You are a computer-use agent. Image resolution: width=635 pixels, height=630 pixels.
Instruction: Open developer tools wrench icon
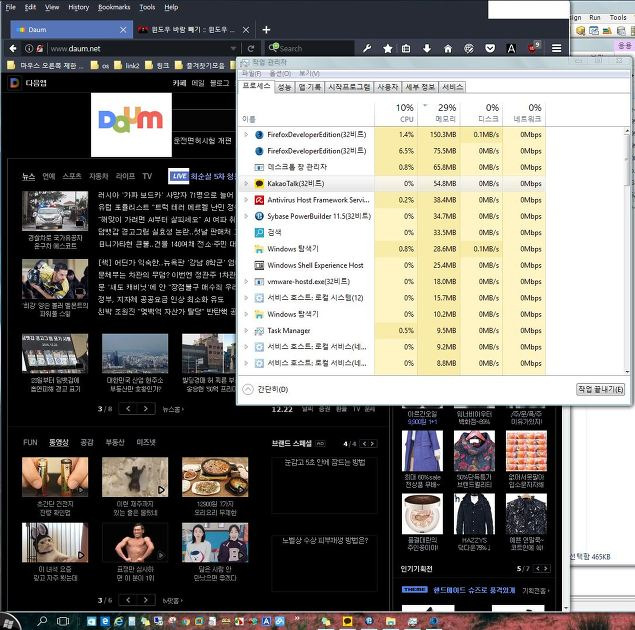click(367, 49)
